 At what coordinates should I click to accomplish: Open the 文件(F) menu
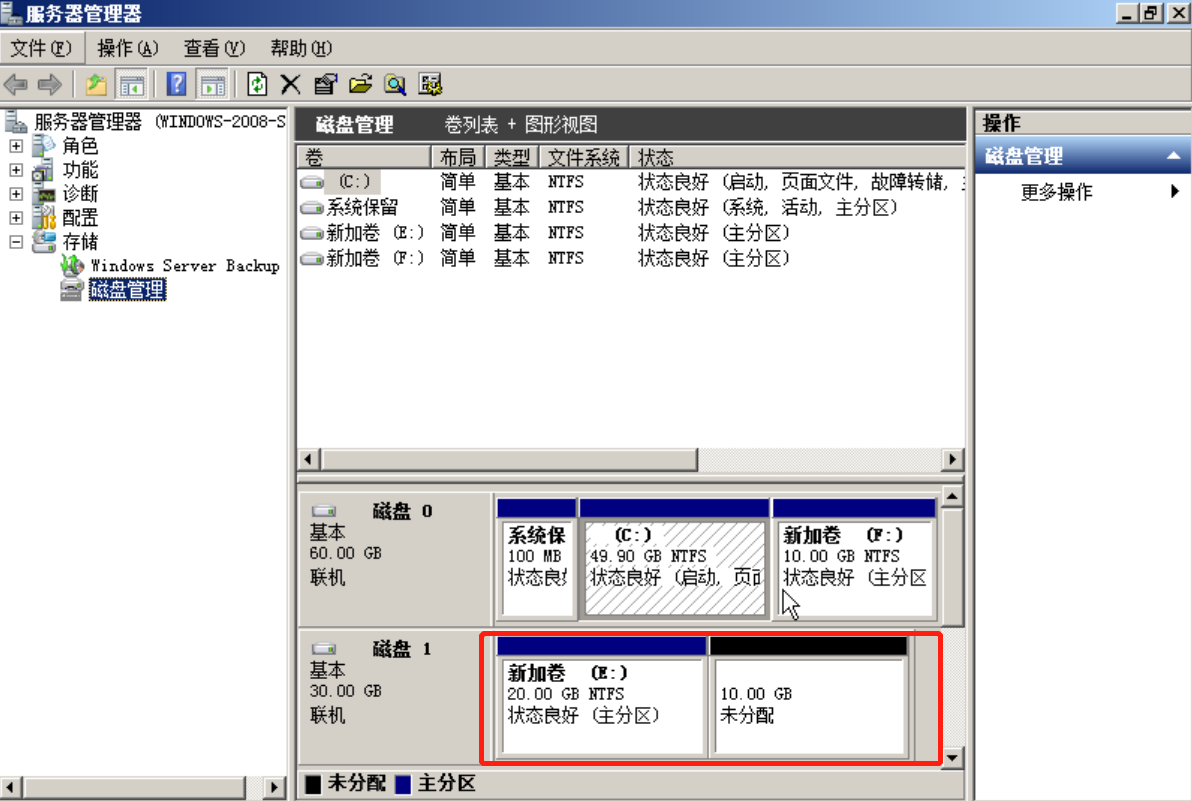[41, 49]
